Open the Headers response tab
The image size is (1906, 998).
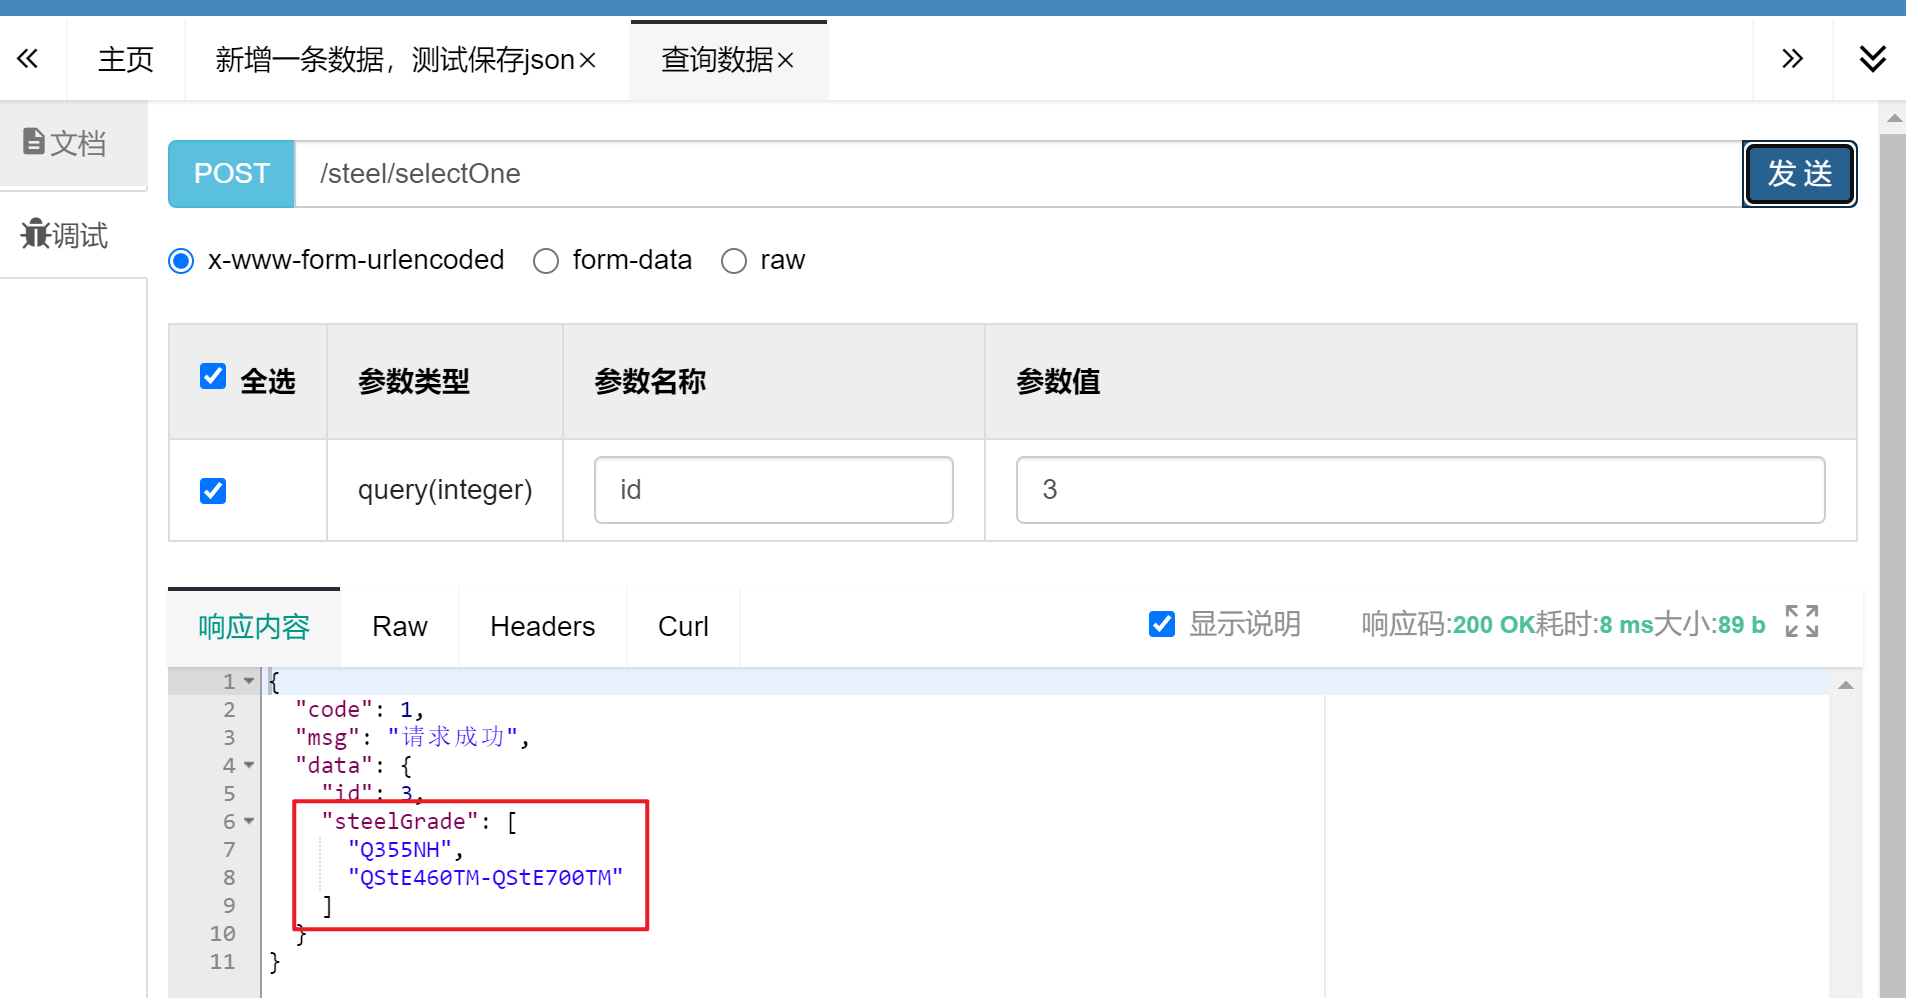coord(543,627)
